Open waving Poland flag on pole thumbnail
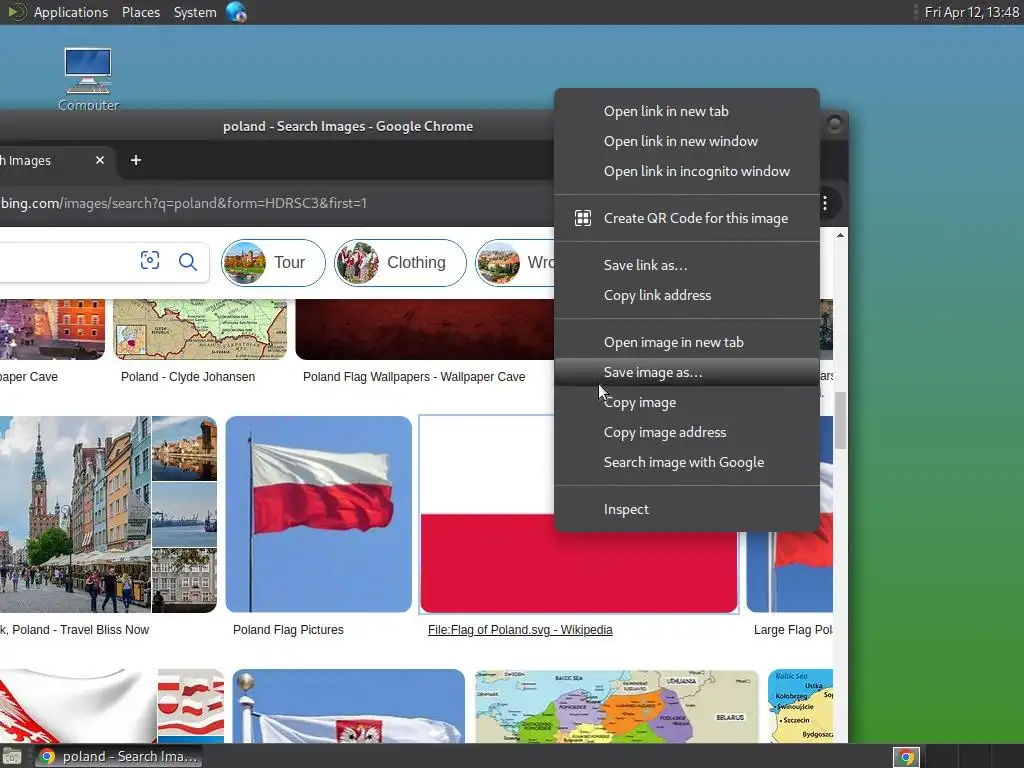The height and width of the screenshot is (768, 1024). coord(319,515)
